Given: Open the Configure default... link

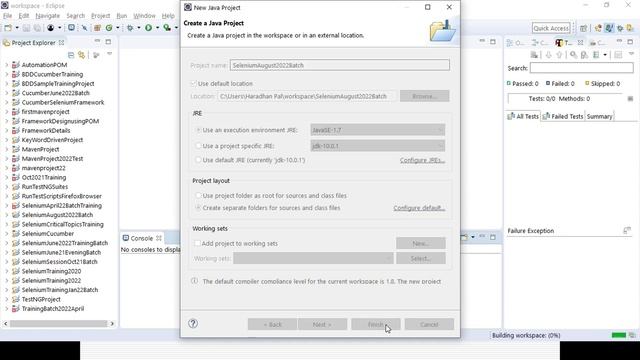Looking at the screenshot, I should click(x=419, y=208).
